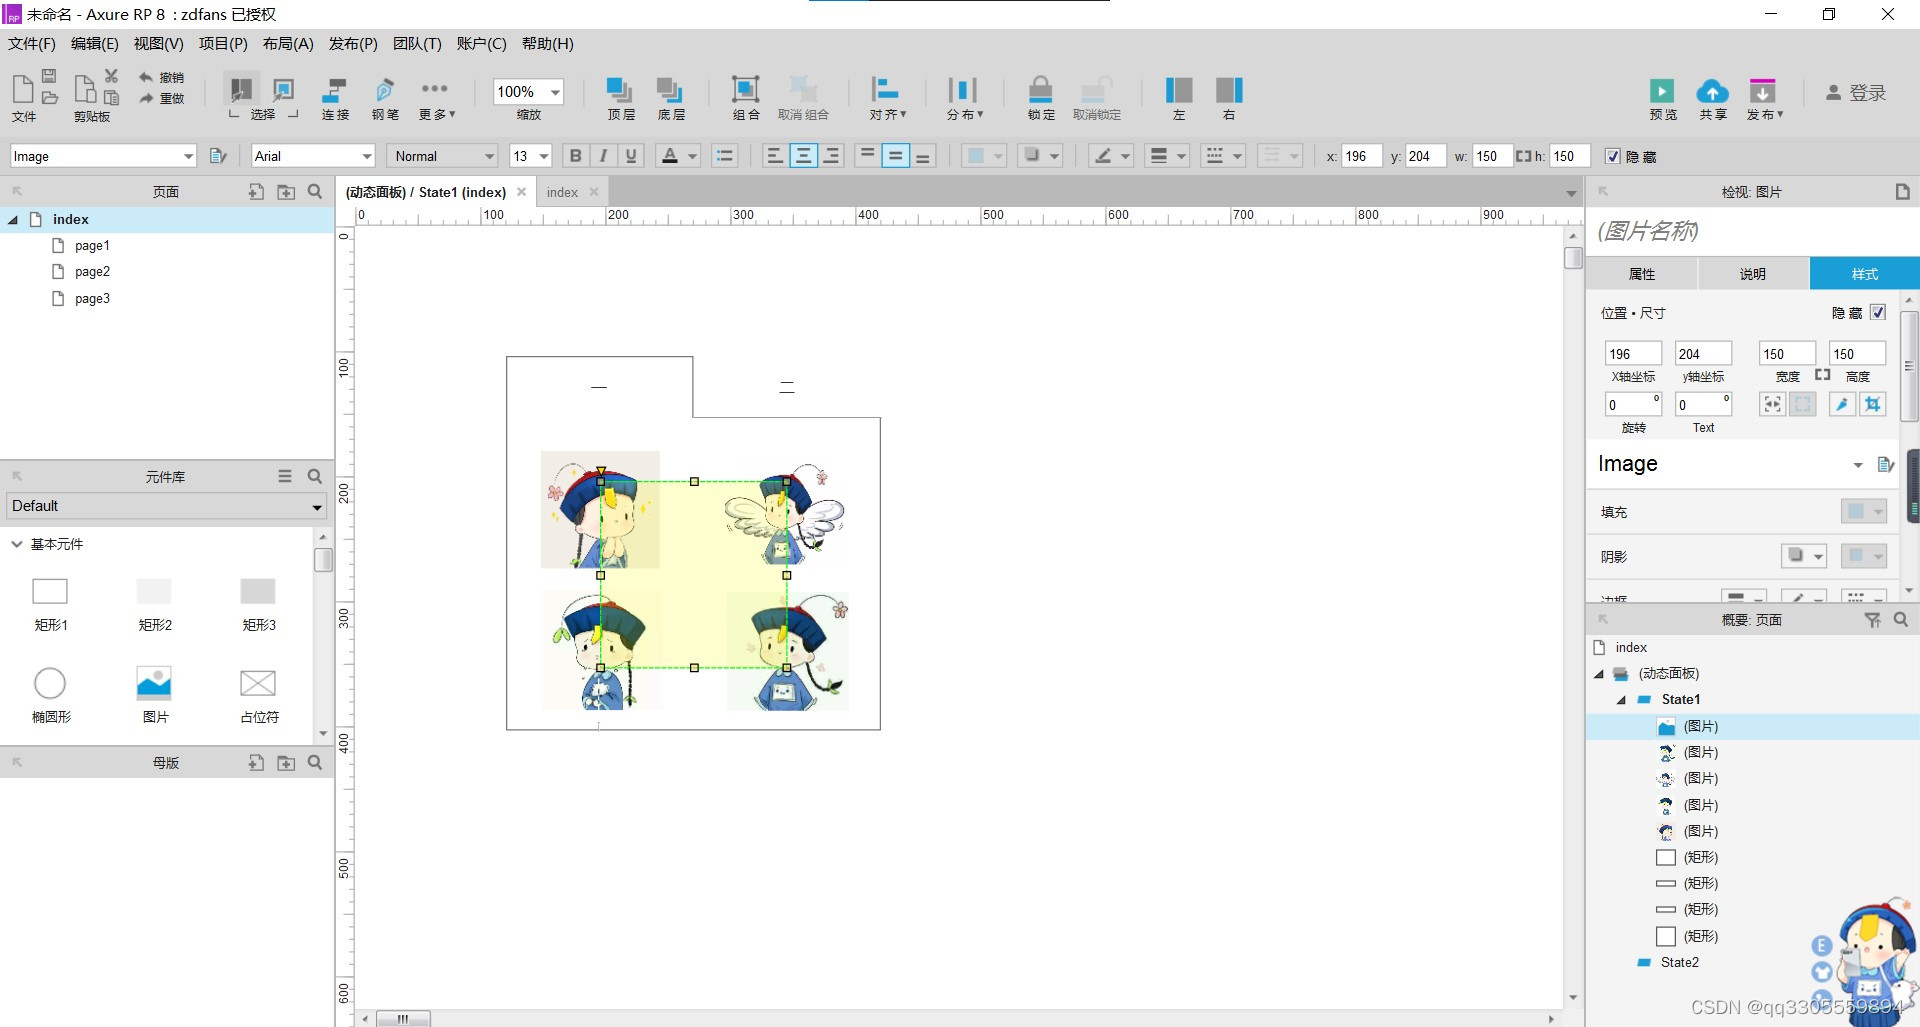Toggle top vertical alignment button
The height and width of the screenshot is (1027, 1920).
point(868,156)
